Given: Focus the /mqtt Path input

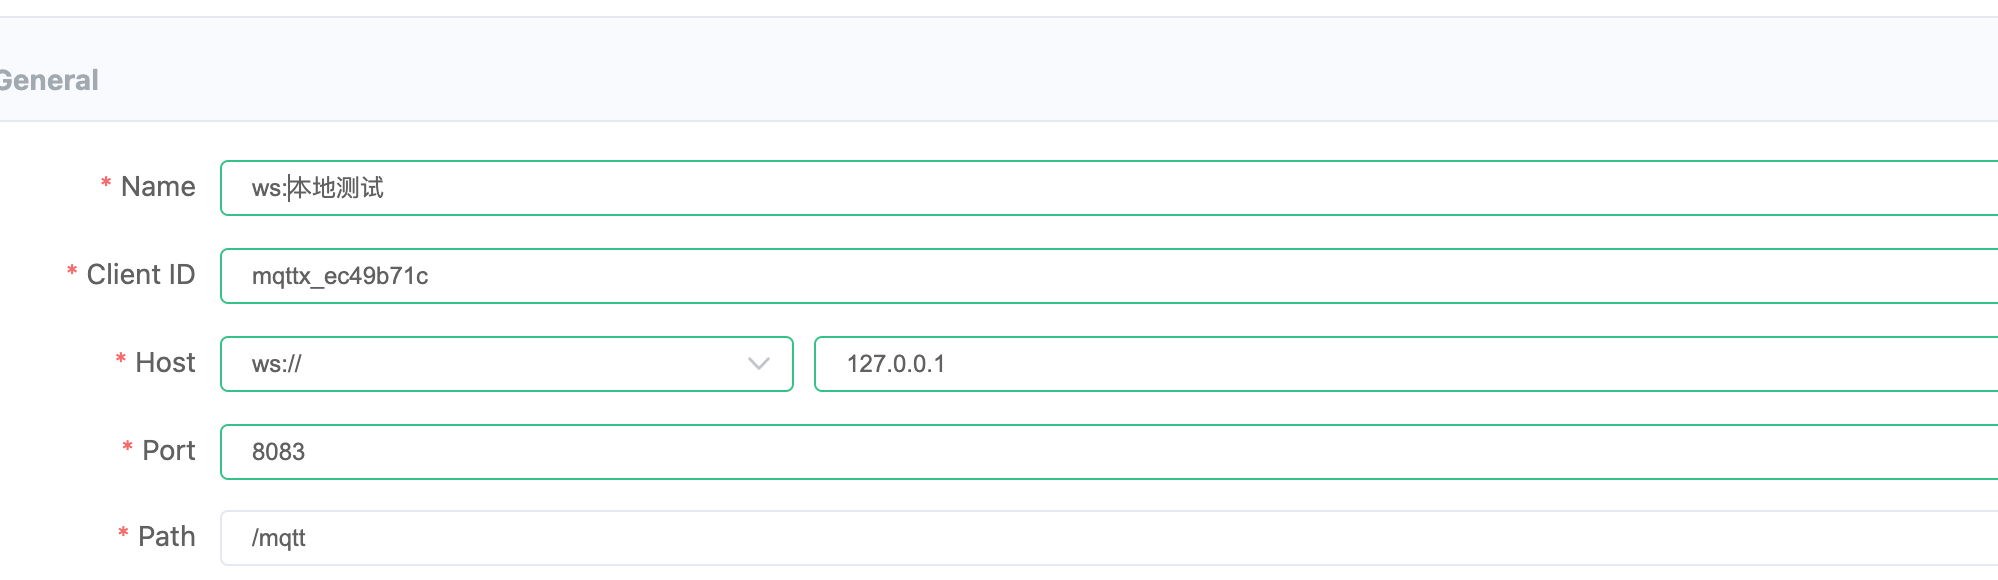Looking at the screenshot, I should click(1109, 538).
